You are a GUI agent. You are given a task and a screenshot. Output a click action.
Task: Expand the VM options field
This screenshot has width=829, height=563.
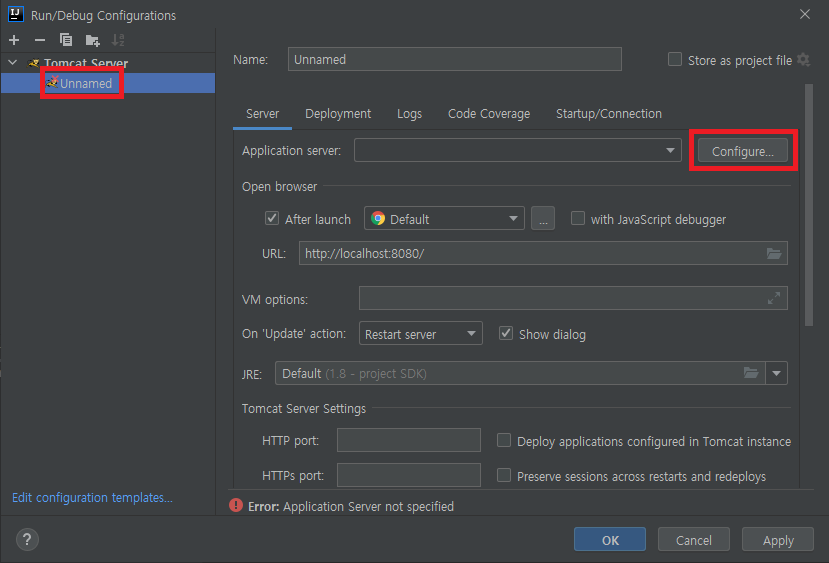tap(774, 299)
